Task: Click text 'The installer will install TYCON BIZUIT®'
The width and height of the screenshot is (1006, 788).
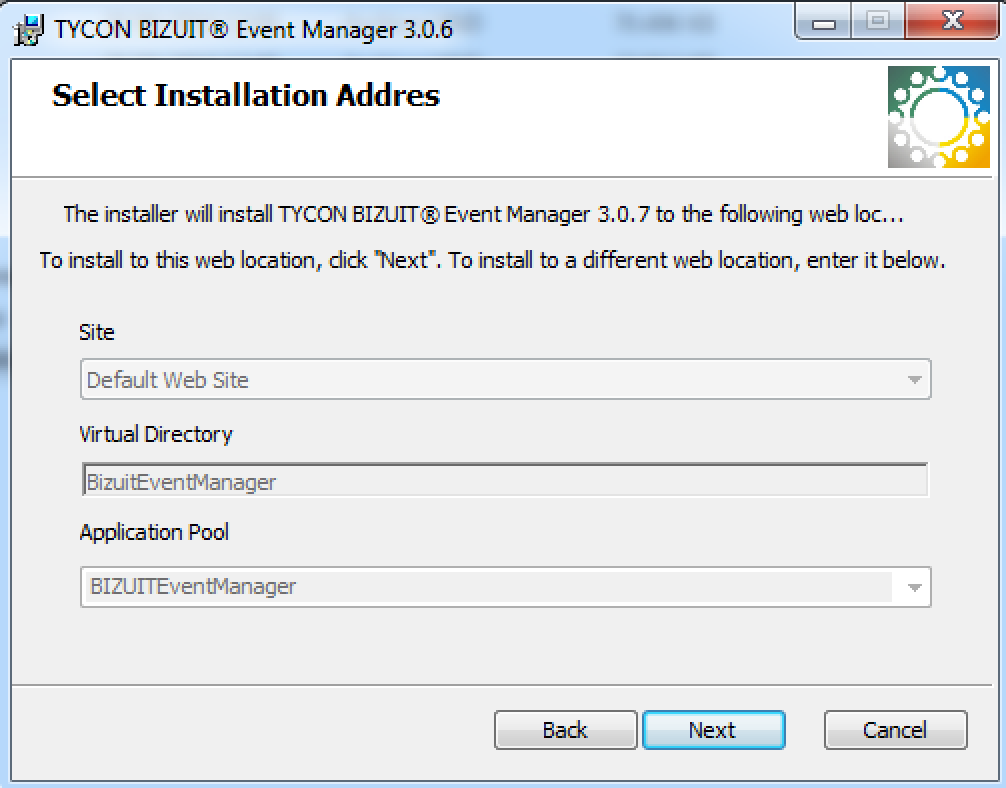Action: pos(252,214)
